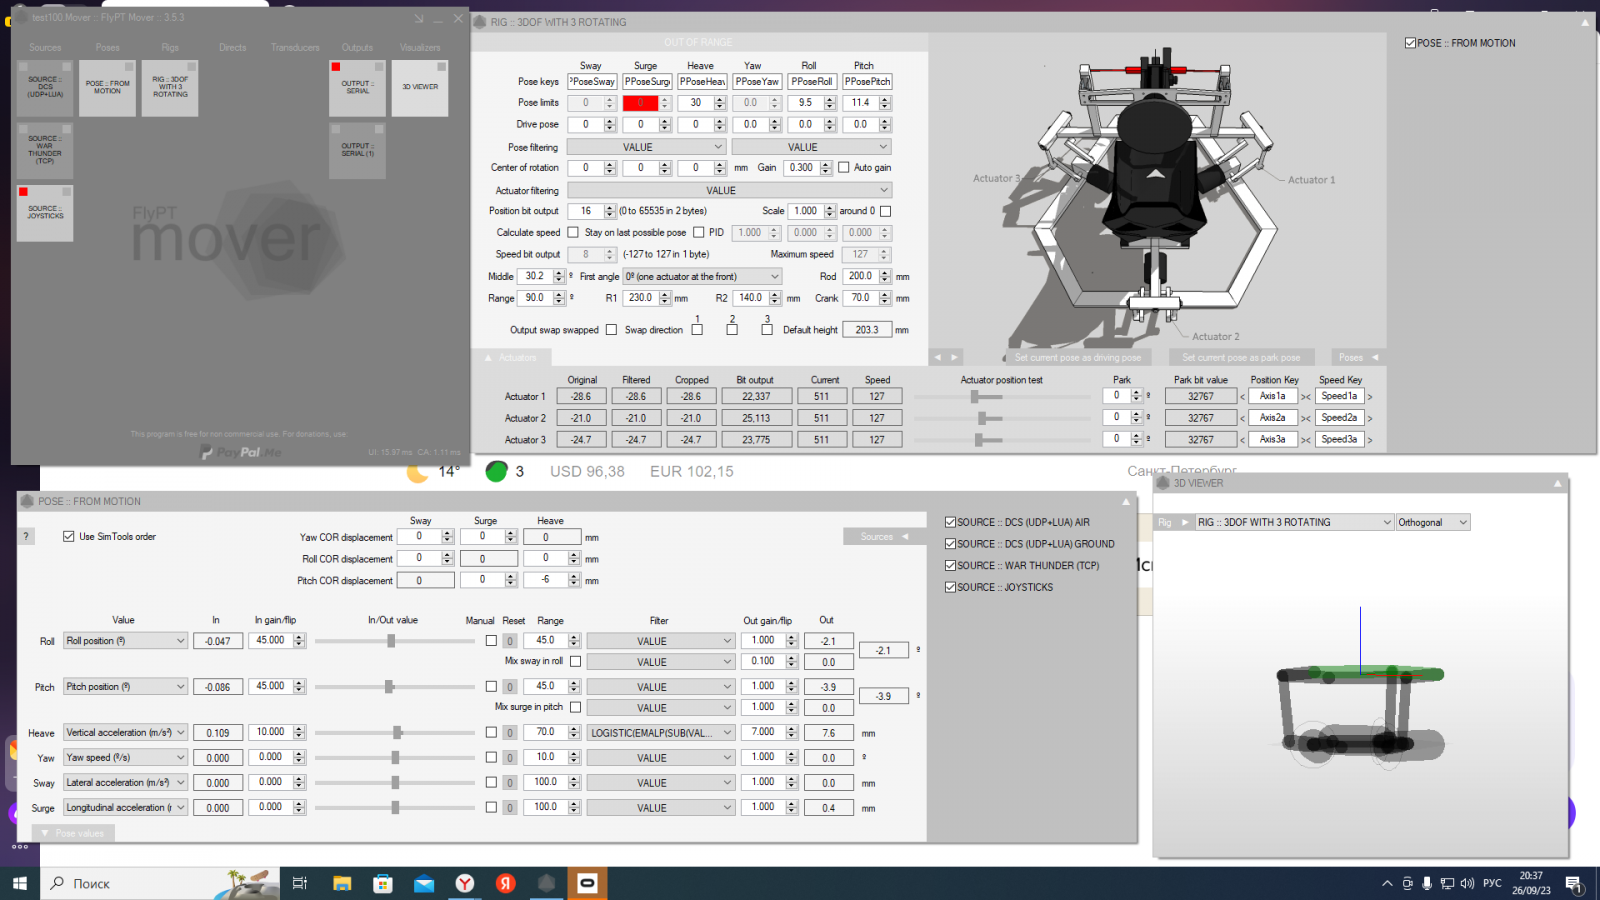Open the SOURCE :: DCS (UDP+LUA) tile
This screenshot has width=1600, height=900.
coord(45,88)
